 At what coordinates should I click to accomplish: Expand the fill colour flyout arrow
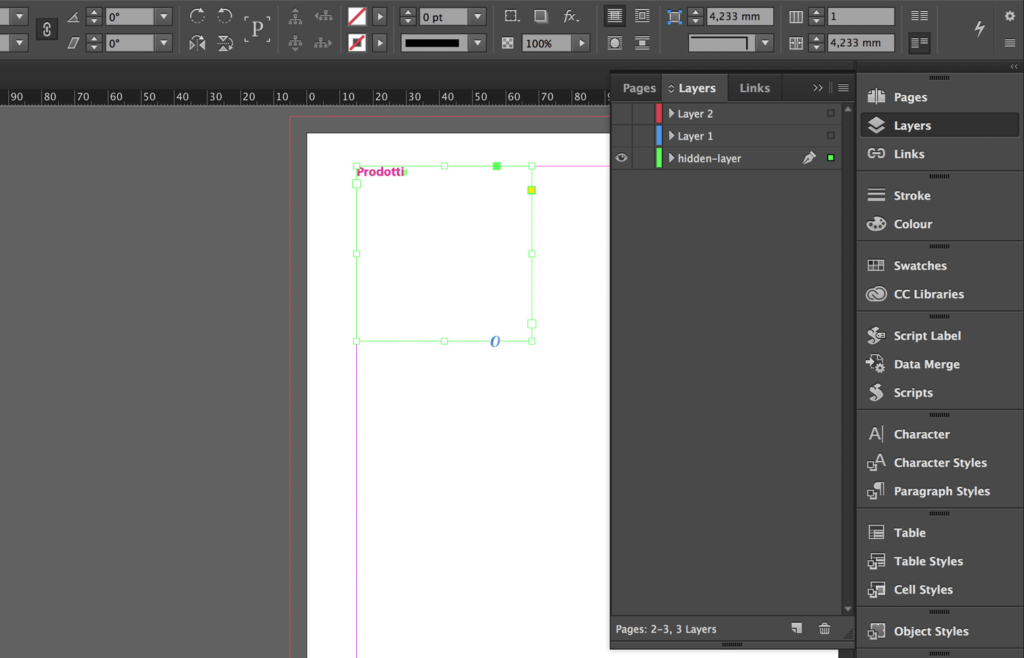tap(379, 16)
